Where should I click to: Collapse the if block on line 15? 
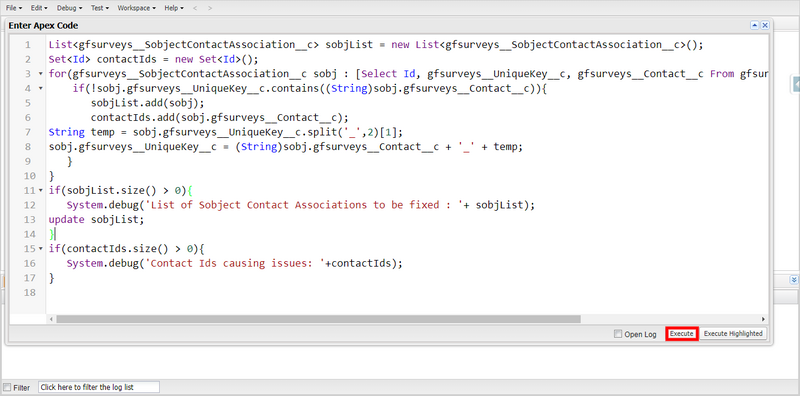tap(41, 249)
